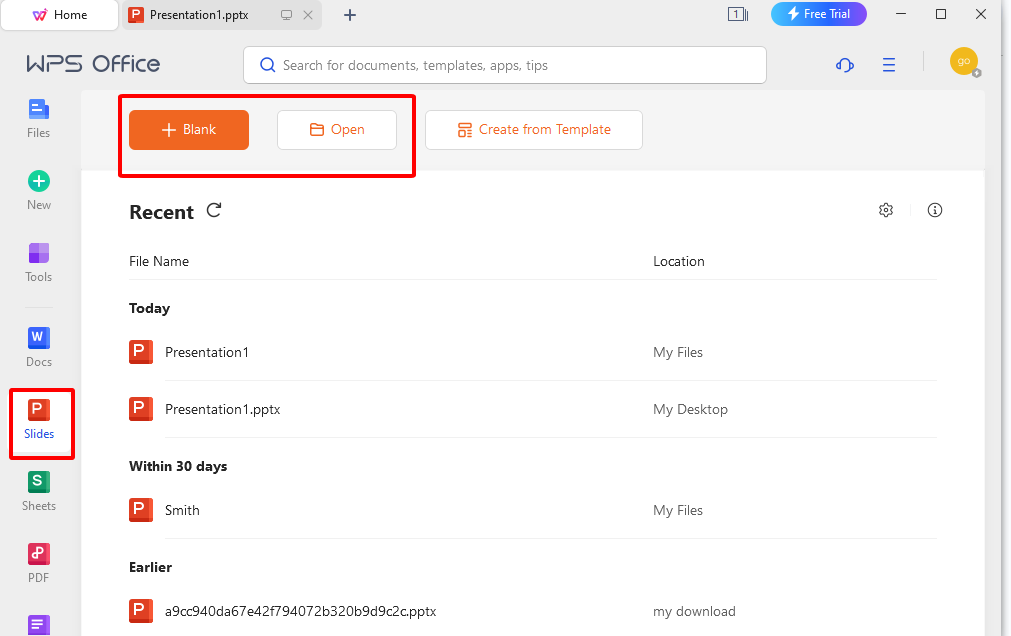Click the info icon beside settings
The width and height of the screenshot is (1011, 636).
[x=935, y=210]
